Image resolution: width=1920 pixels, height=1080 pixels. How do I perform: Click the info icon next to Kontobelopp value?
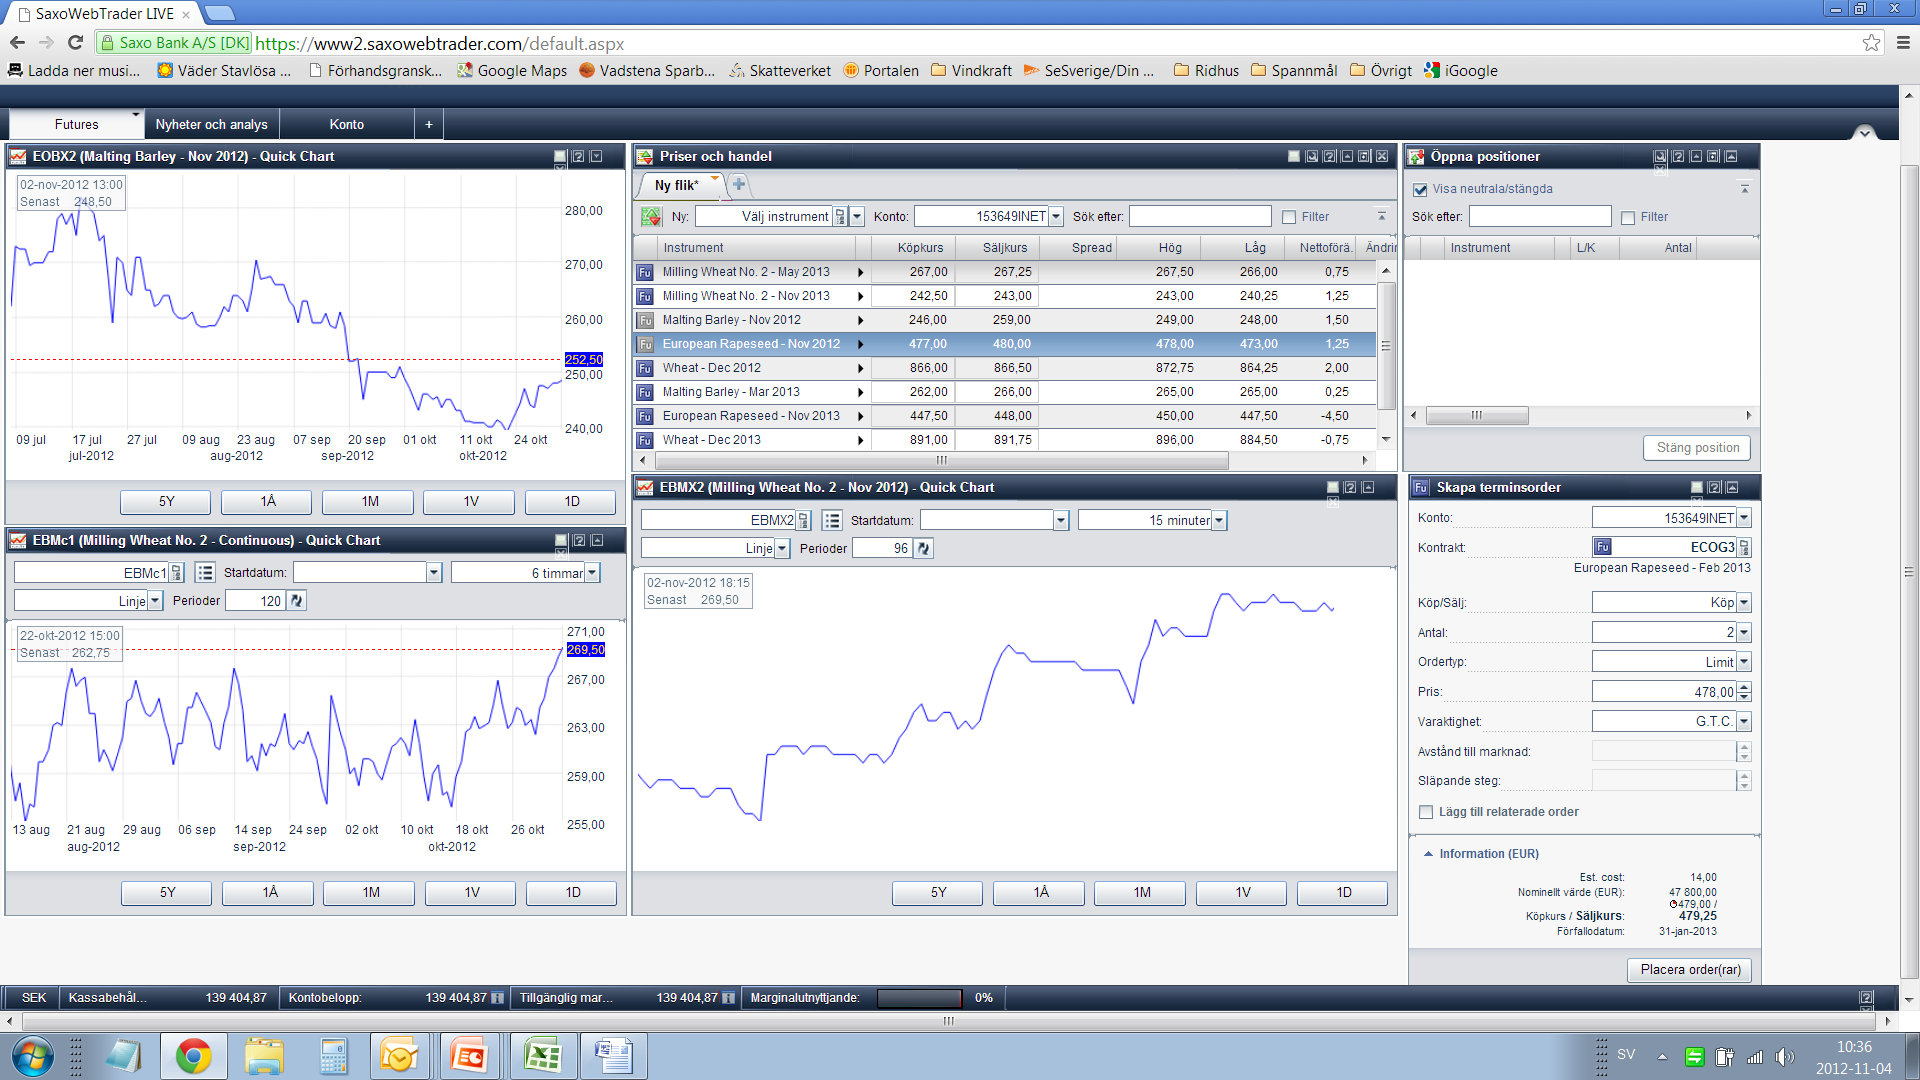coord(497,998)
